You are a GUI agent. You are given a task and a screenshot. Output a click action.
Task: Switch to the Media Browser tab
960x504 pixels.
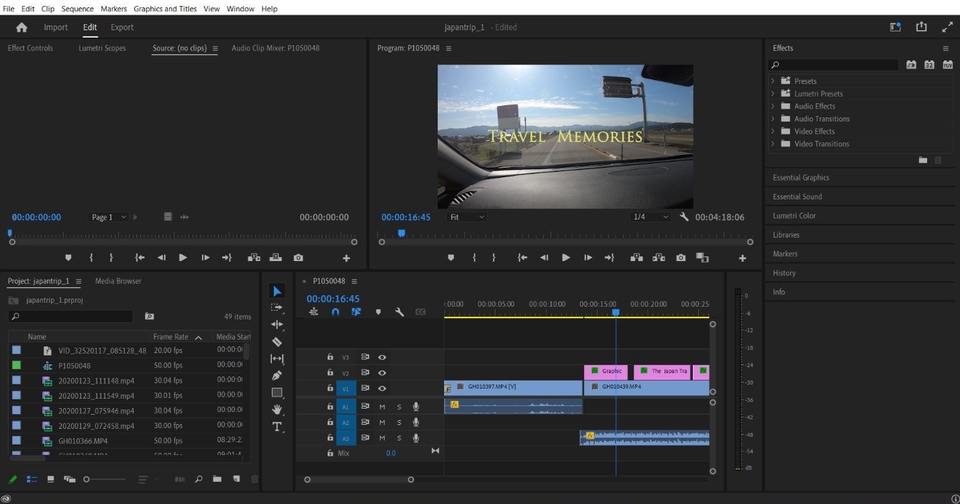(x=118, y=281)
